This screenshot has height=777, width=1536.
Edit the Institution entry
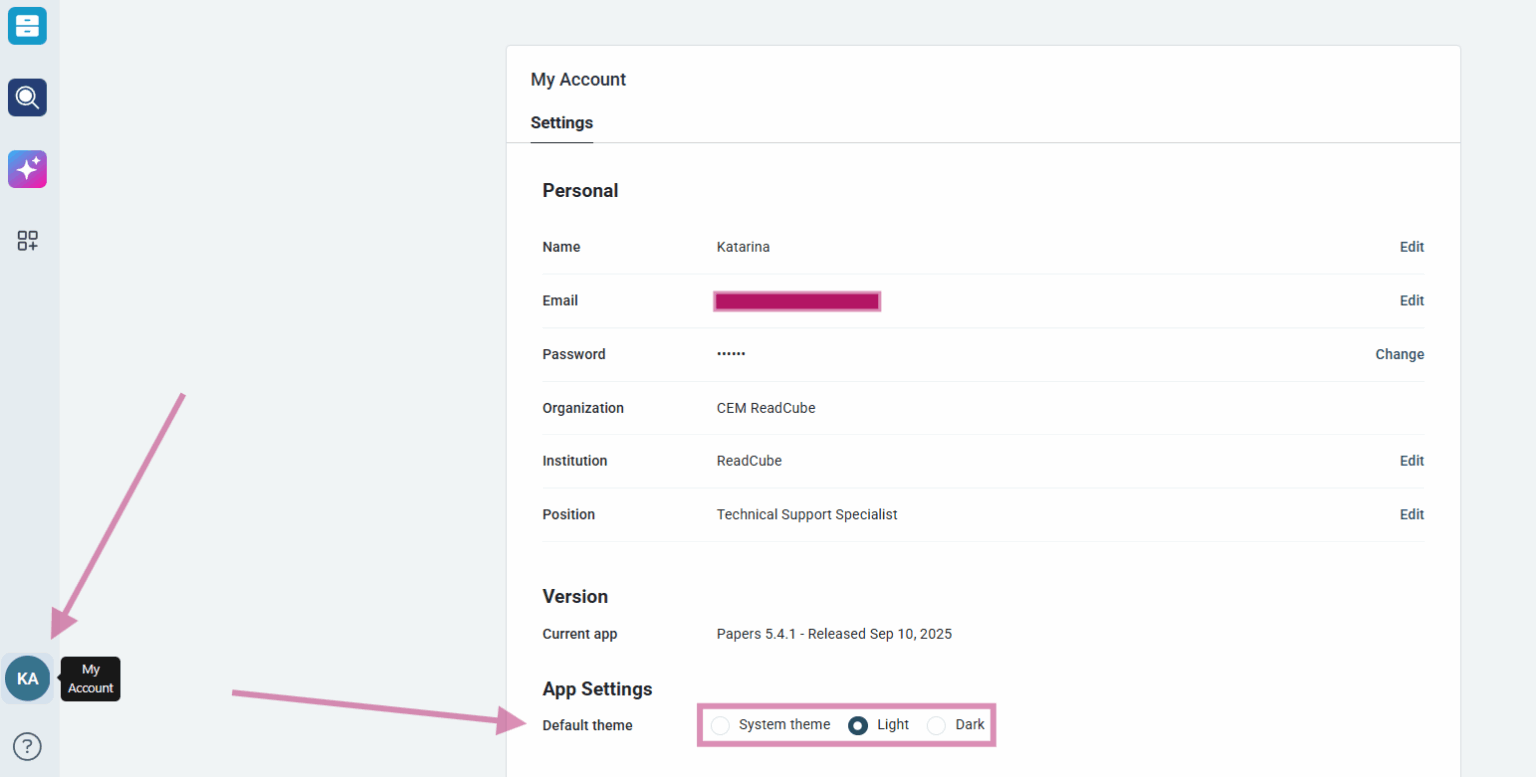coord(1411,461)
